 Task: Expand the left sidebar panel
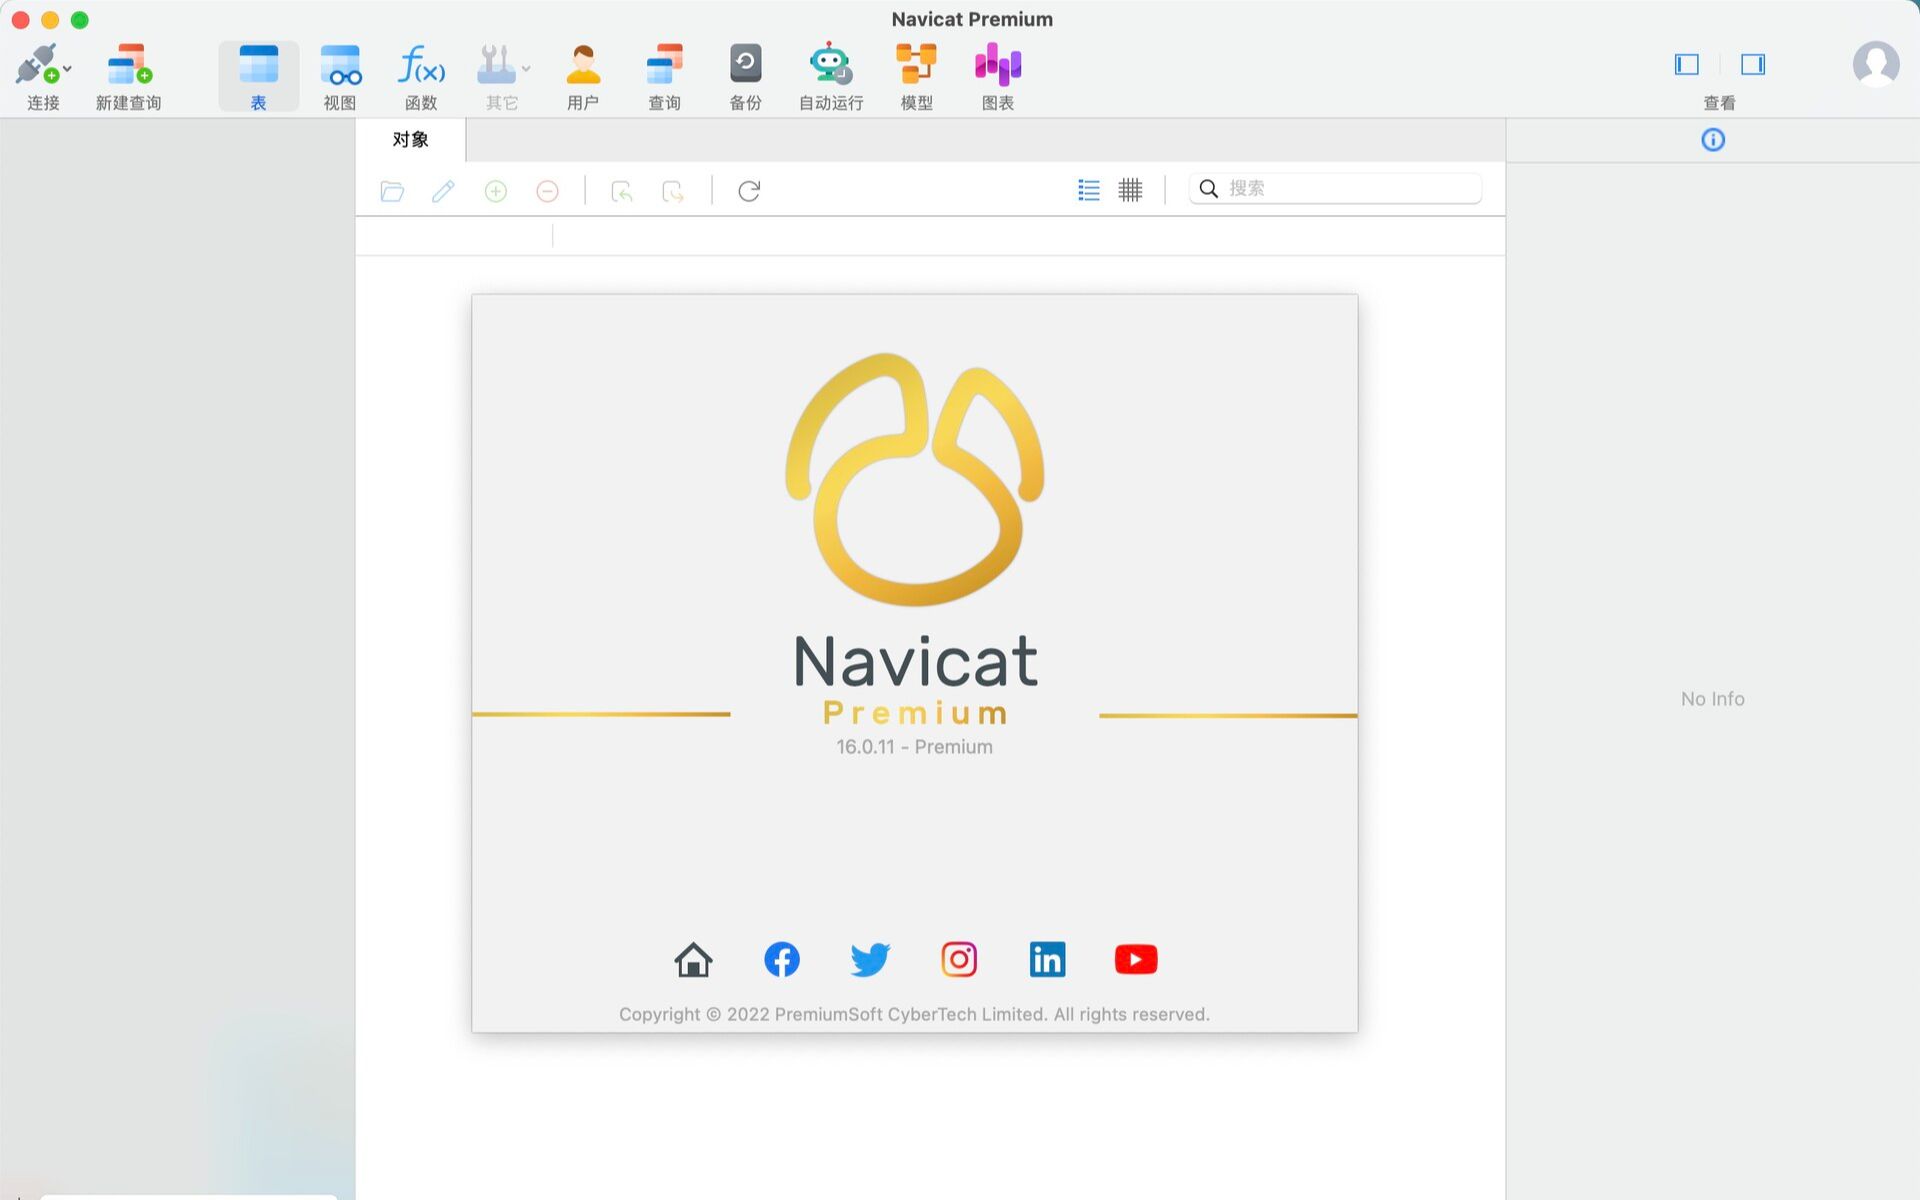click(1685, 64)
